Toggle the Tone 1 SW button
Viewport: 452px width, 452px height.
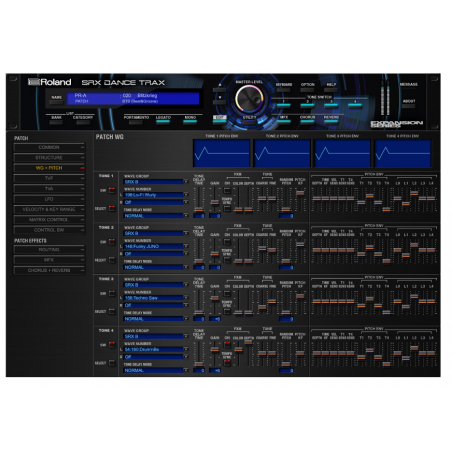tap(112, 190)
